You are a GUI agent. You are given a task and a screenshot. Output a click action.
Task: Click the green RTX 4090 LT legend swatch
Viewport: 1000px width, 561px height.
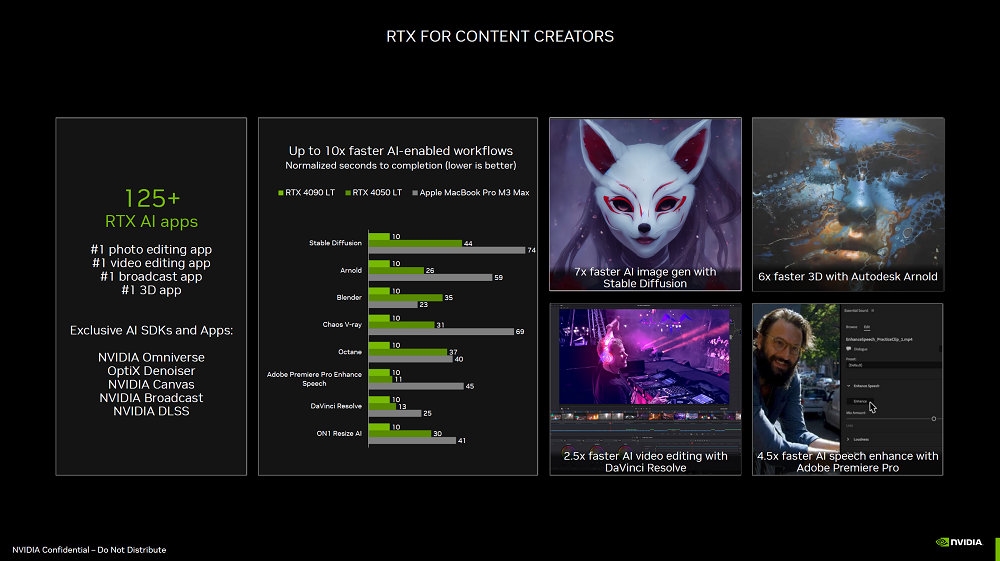point(281,193)
